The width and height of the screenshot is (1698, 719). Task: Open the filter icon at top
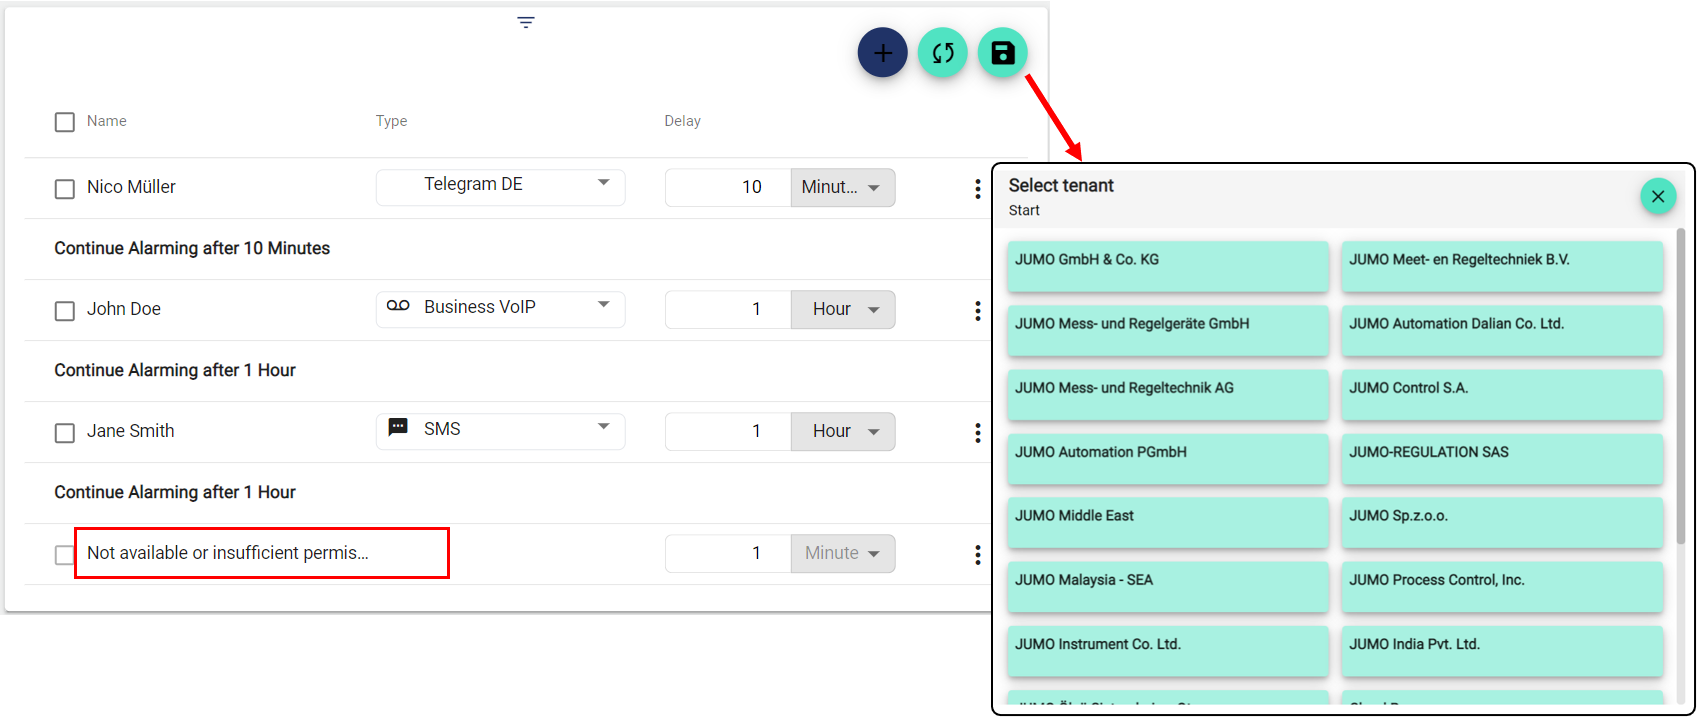click(x=526, y=22)
